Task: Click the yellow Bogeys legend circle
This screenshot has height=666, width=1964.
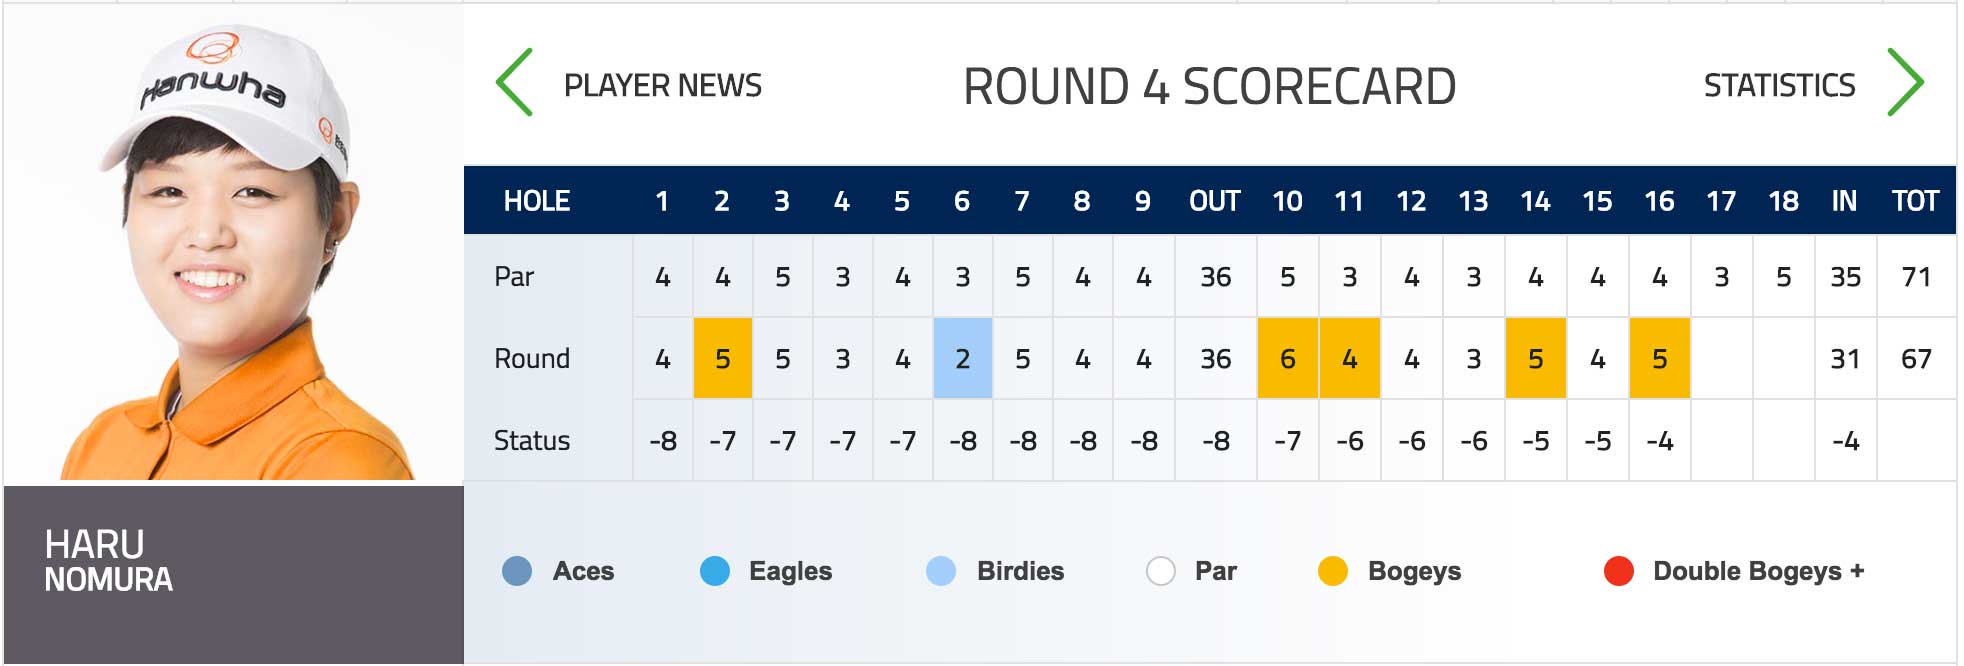Action: tap(1333, 571)
